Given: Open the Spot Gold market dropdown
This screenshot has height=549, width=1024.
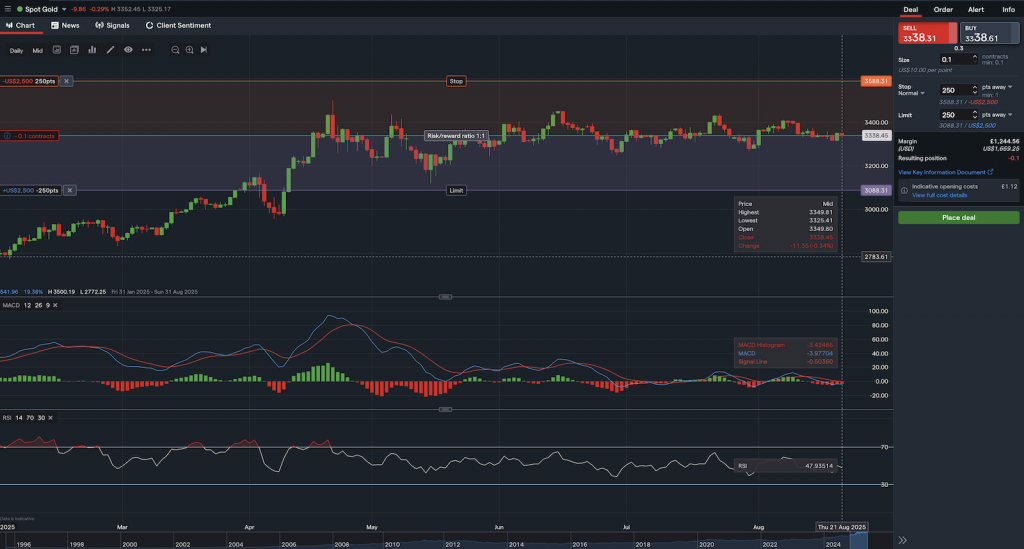Looking at the screenshot, I should (65, 9).
